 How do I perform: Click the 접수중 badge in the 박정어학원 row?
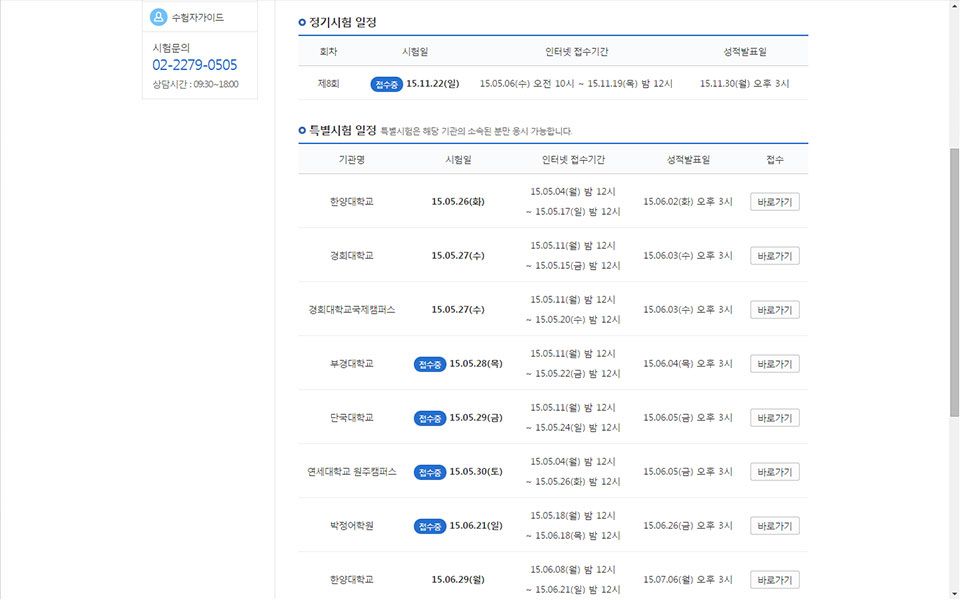(430, 526)
